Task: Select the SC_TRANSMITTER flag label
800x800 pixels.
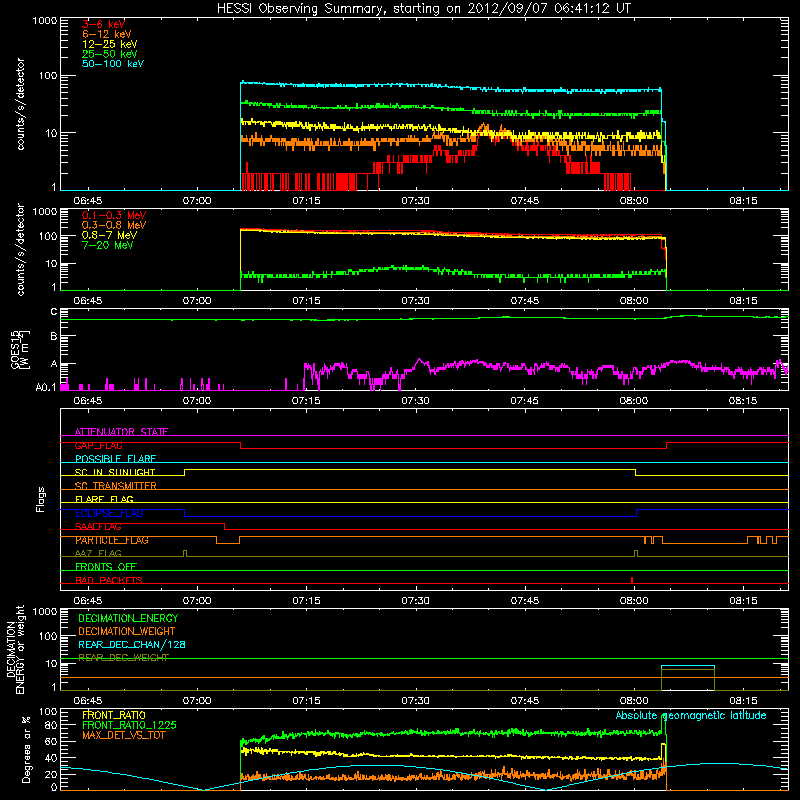Action: tap(116, 486)
